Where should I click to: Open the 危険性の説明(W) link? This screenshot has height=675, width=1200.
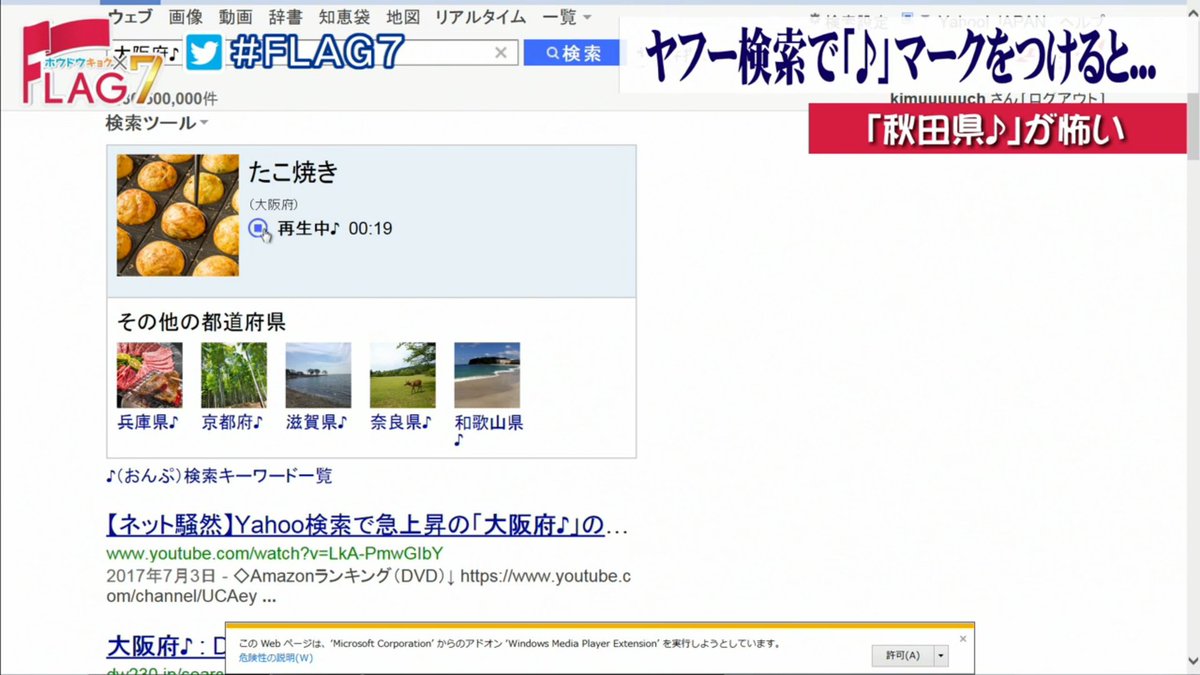click(276, 658)
